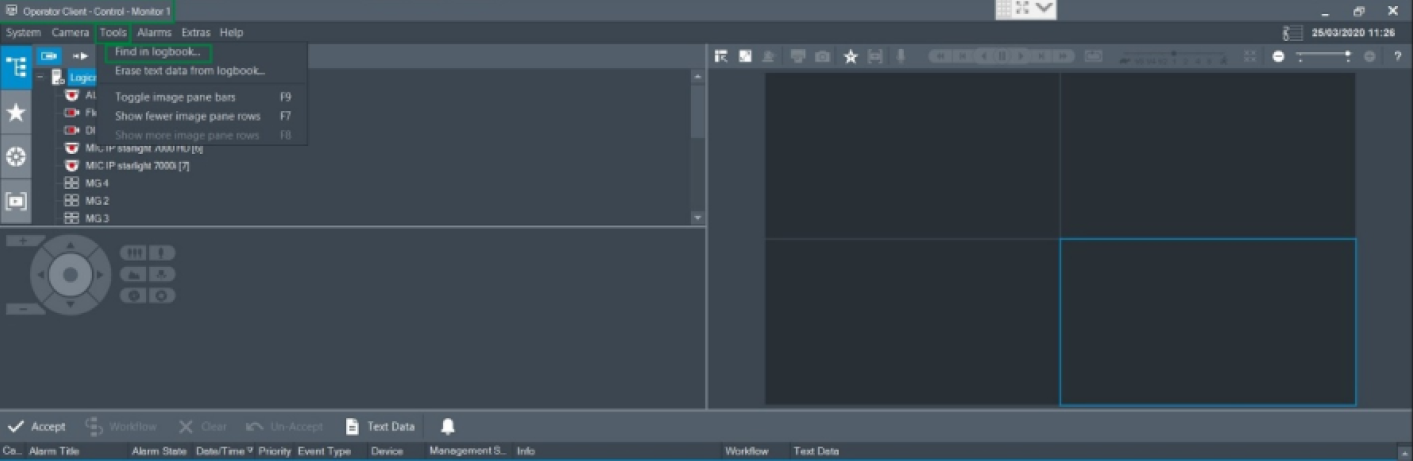Image resolution: width=1413 pixels, height=461 pixels.
Task: Sort by Alarm Title column
Action: click(54, 451)
